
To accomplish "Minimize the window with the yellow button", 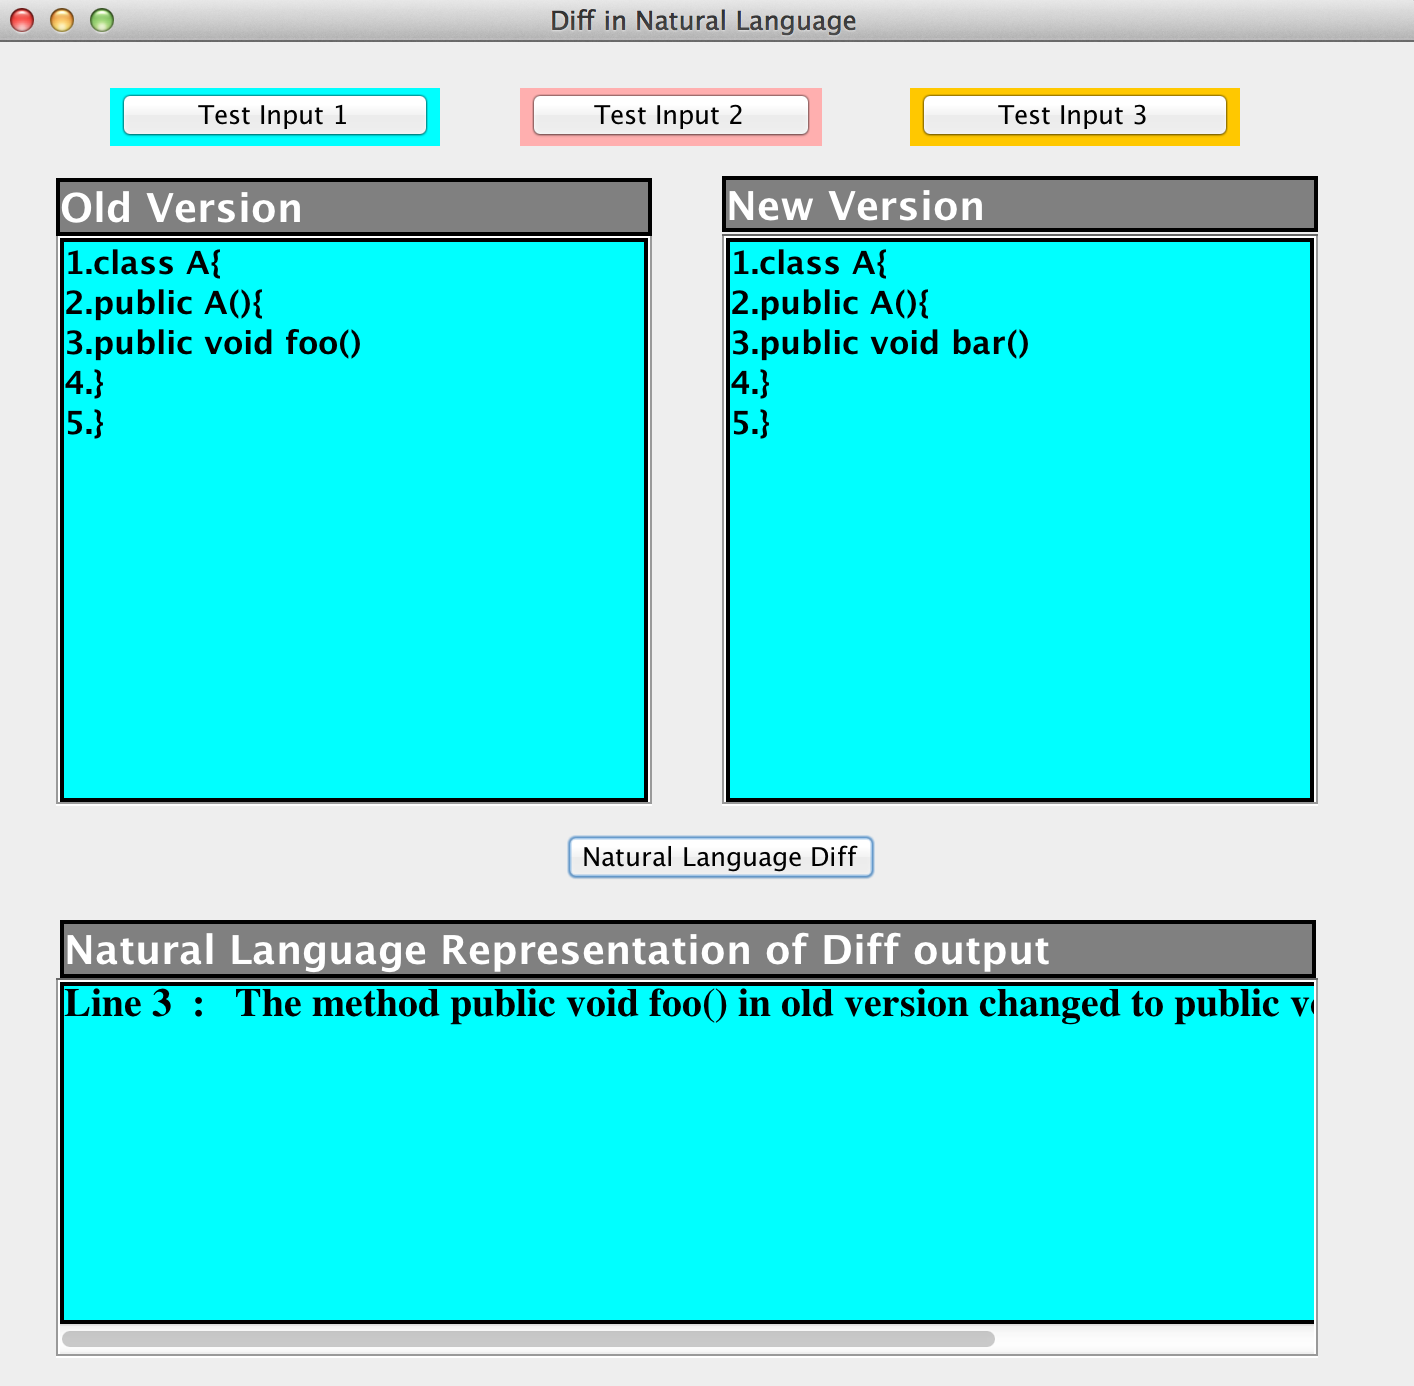I will point(62,20).
